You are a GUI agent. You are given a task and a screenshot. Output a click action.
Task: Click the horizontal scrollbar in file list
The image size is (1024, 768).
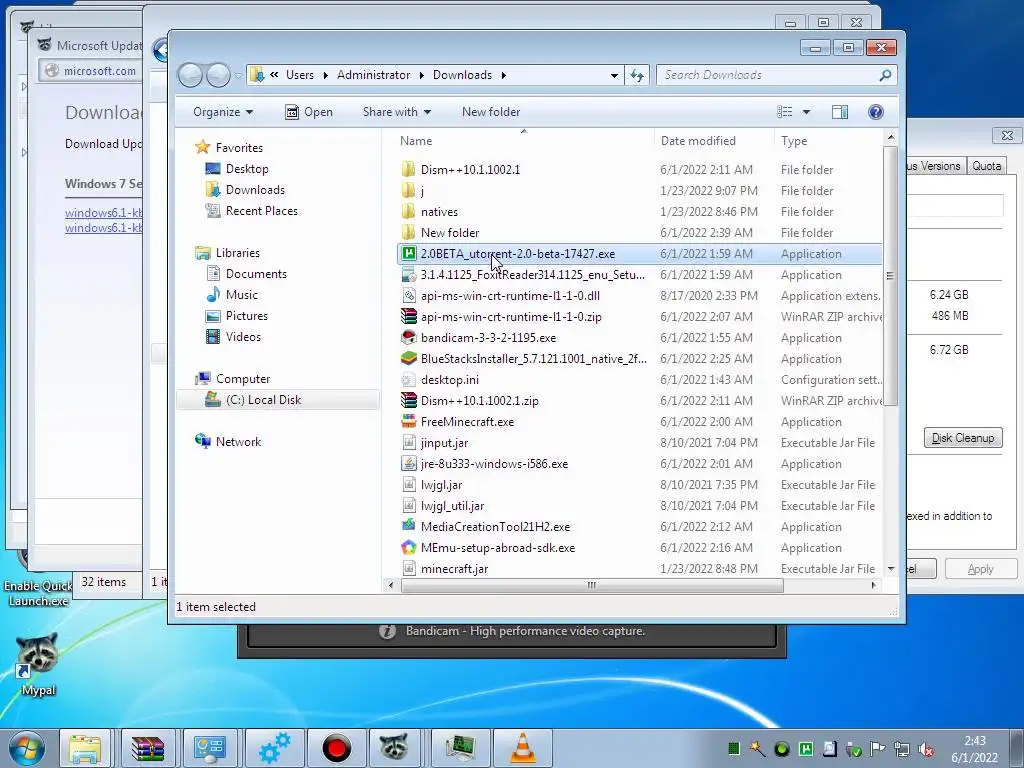coord(592,585)
